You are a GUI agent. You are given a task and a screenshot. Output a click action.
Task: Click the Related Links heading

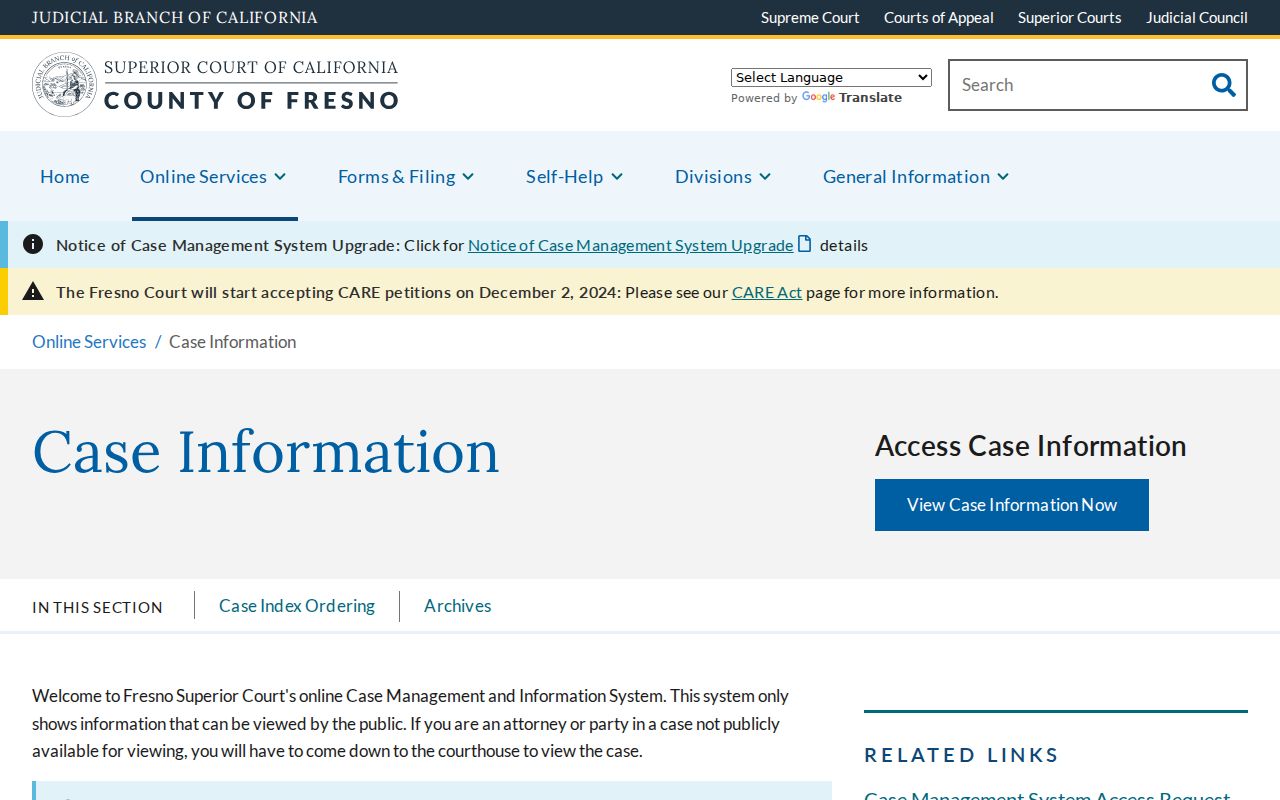tap(962, 755)
